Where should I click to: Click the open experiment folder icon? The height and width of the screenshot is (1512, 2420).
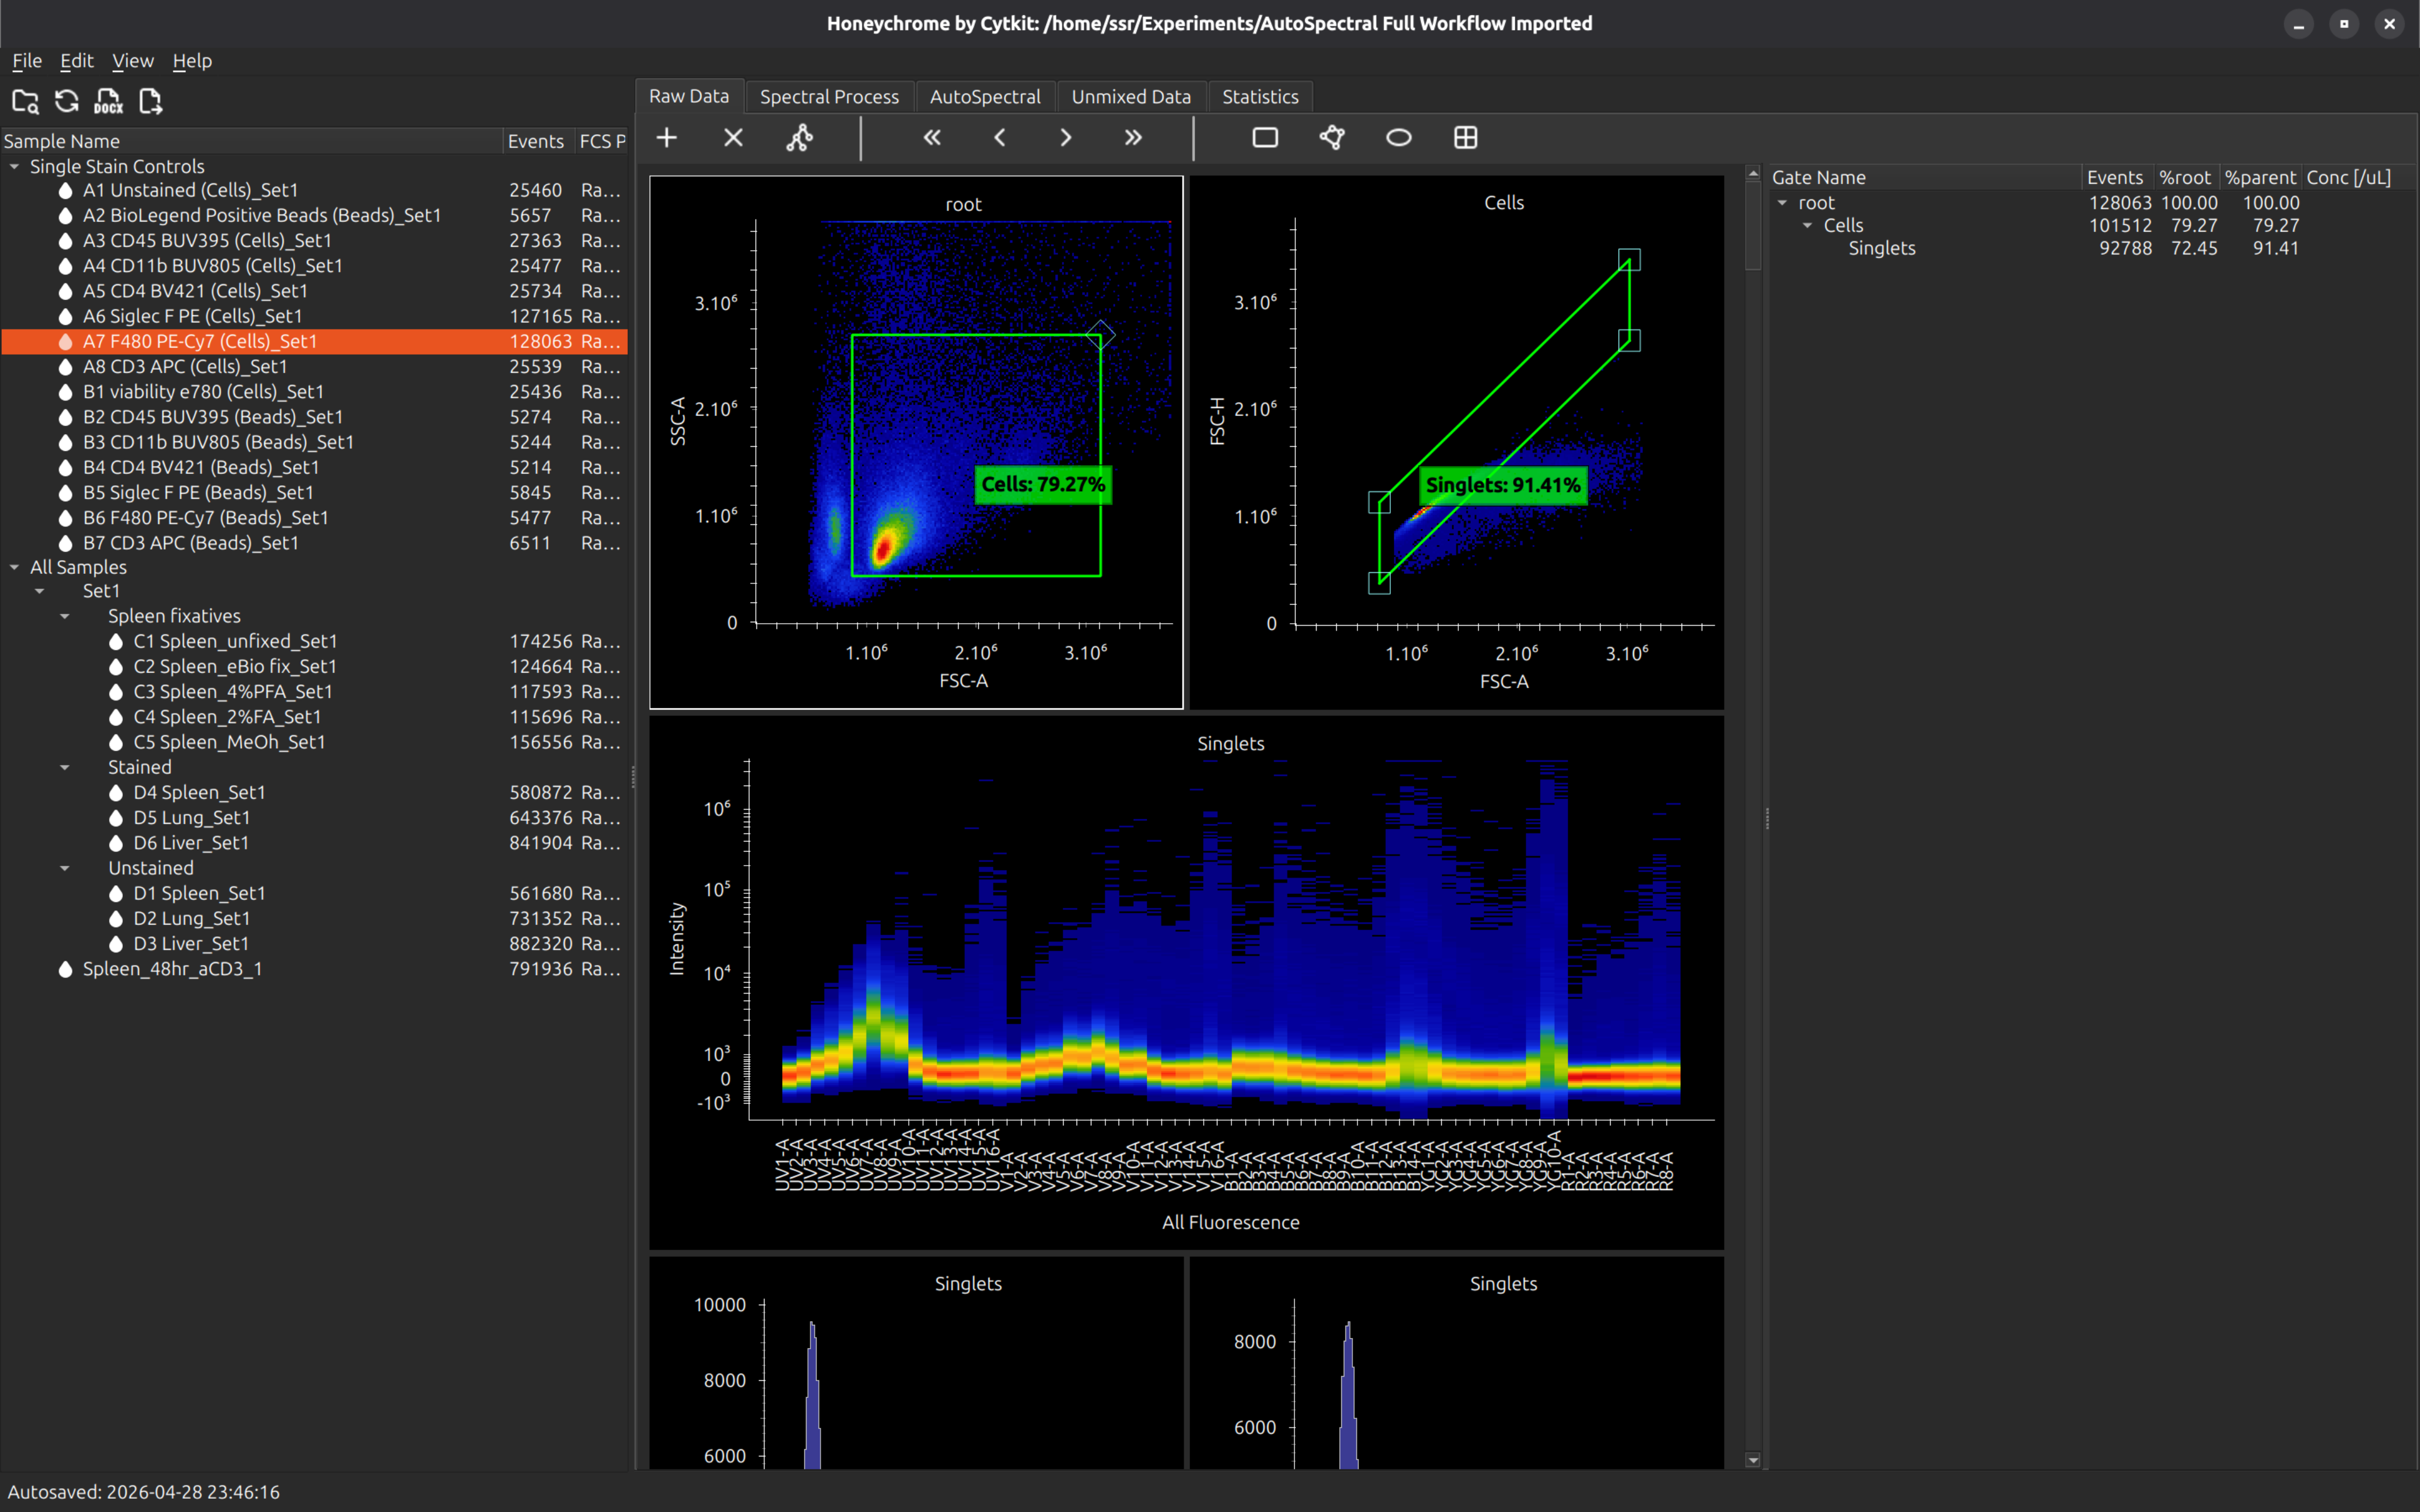pos(25,101)
